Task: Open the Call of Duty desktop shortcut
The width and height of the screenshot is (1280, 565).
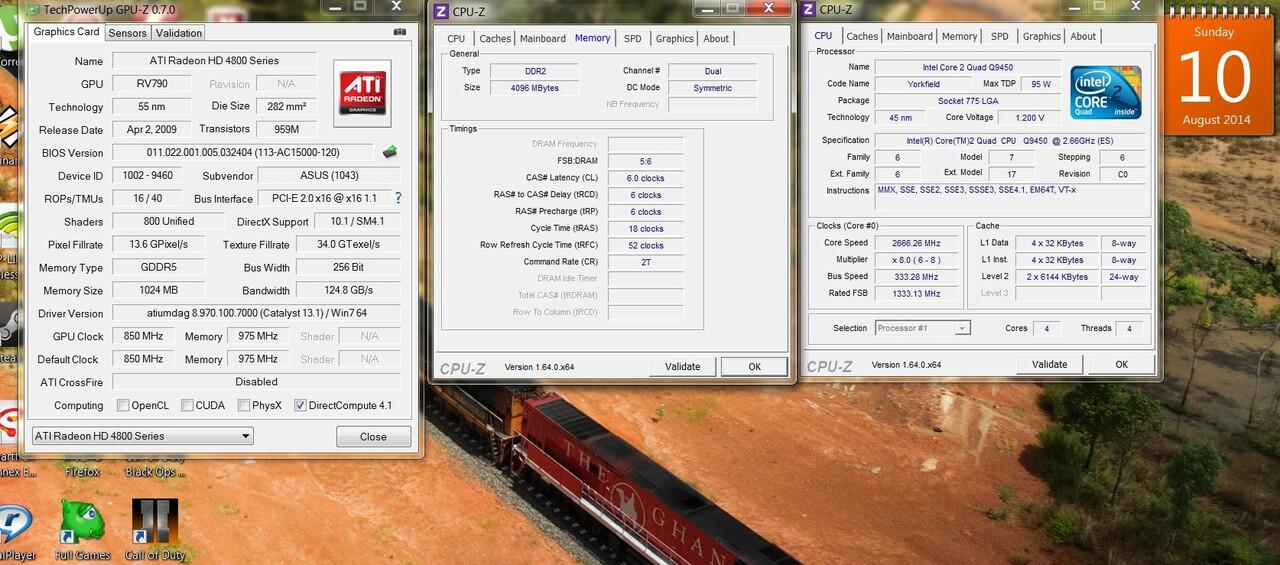Action: click(x=155, y=530)
